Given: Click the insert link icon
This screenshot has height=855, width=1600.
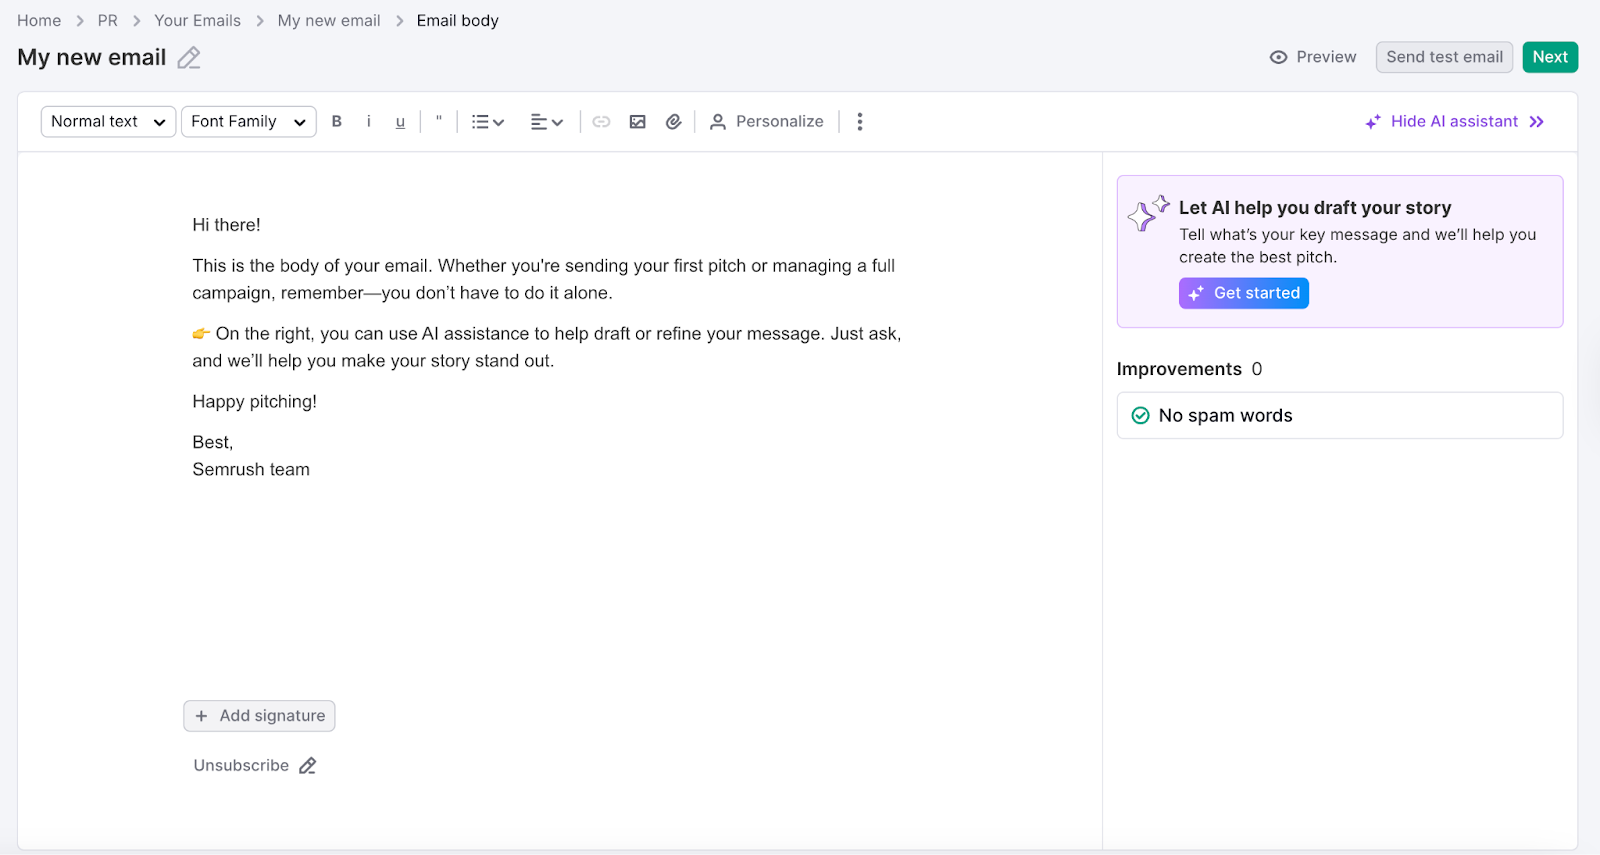Looking at the screenshot, I should point(601,121).
